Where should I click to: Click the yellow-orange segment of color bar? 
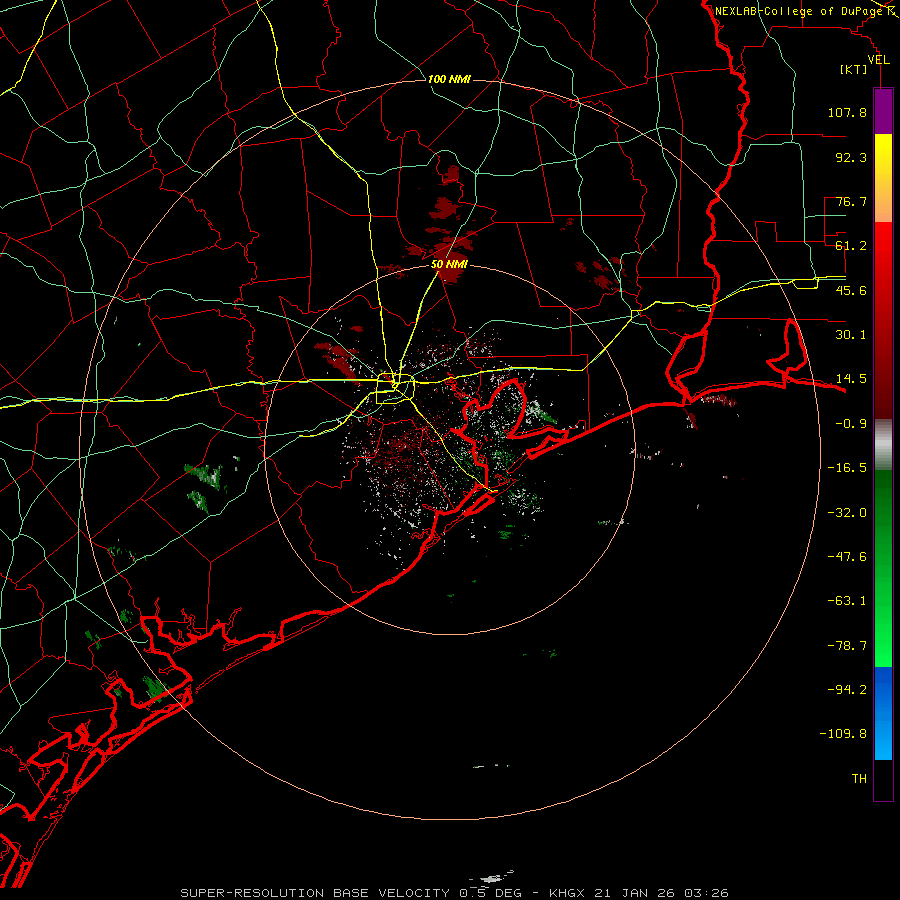[x=883, y=178]
